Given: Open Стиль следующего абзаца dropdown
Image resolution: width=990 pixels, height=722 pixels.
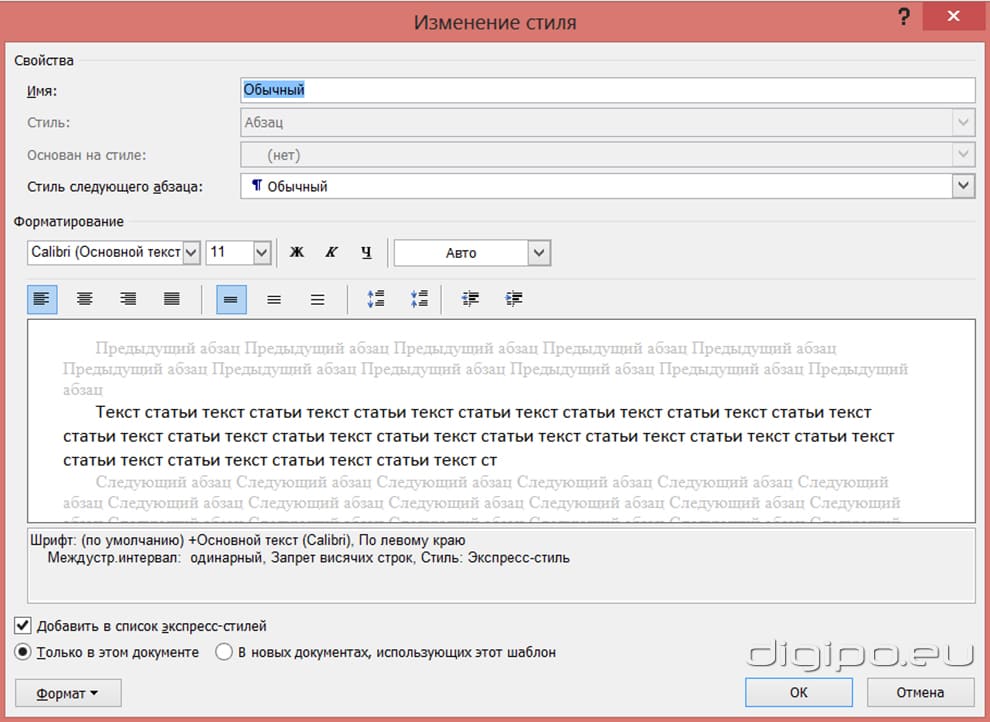Looking at the screenshot, I should click(x=963, y=186).
